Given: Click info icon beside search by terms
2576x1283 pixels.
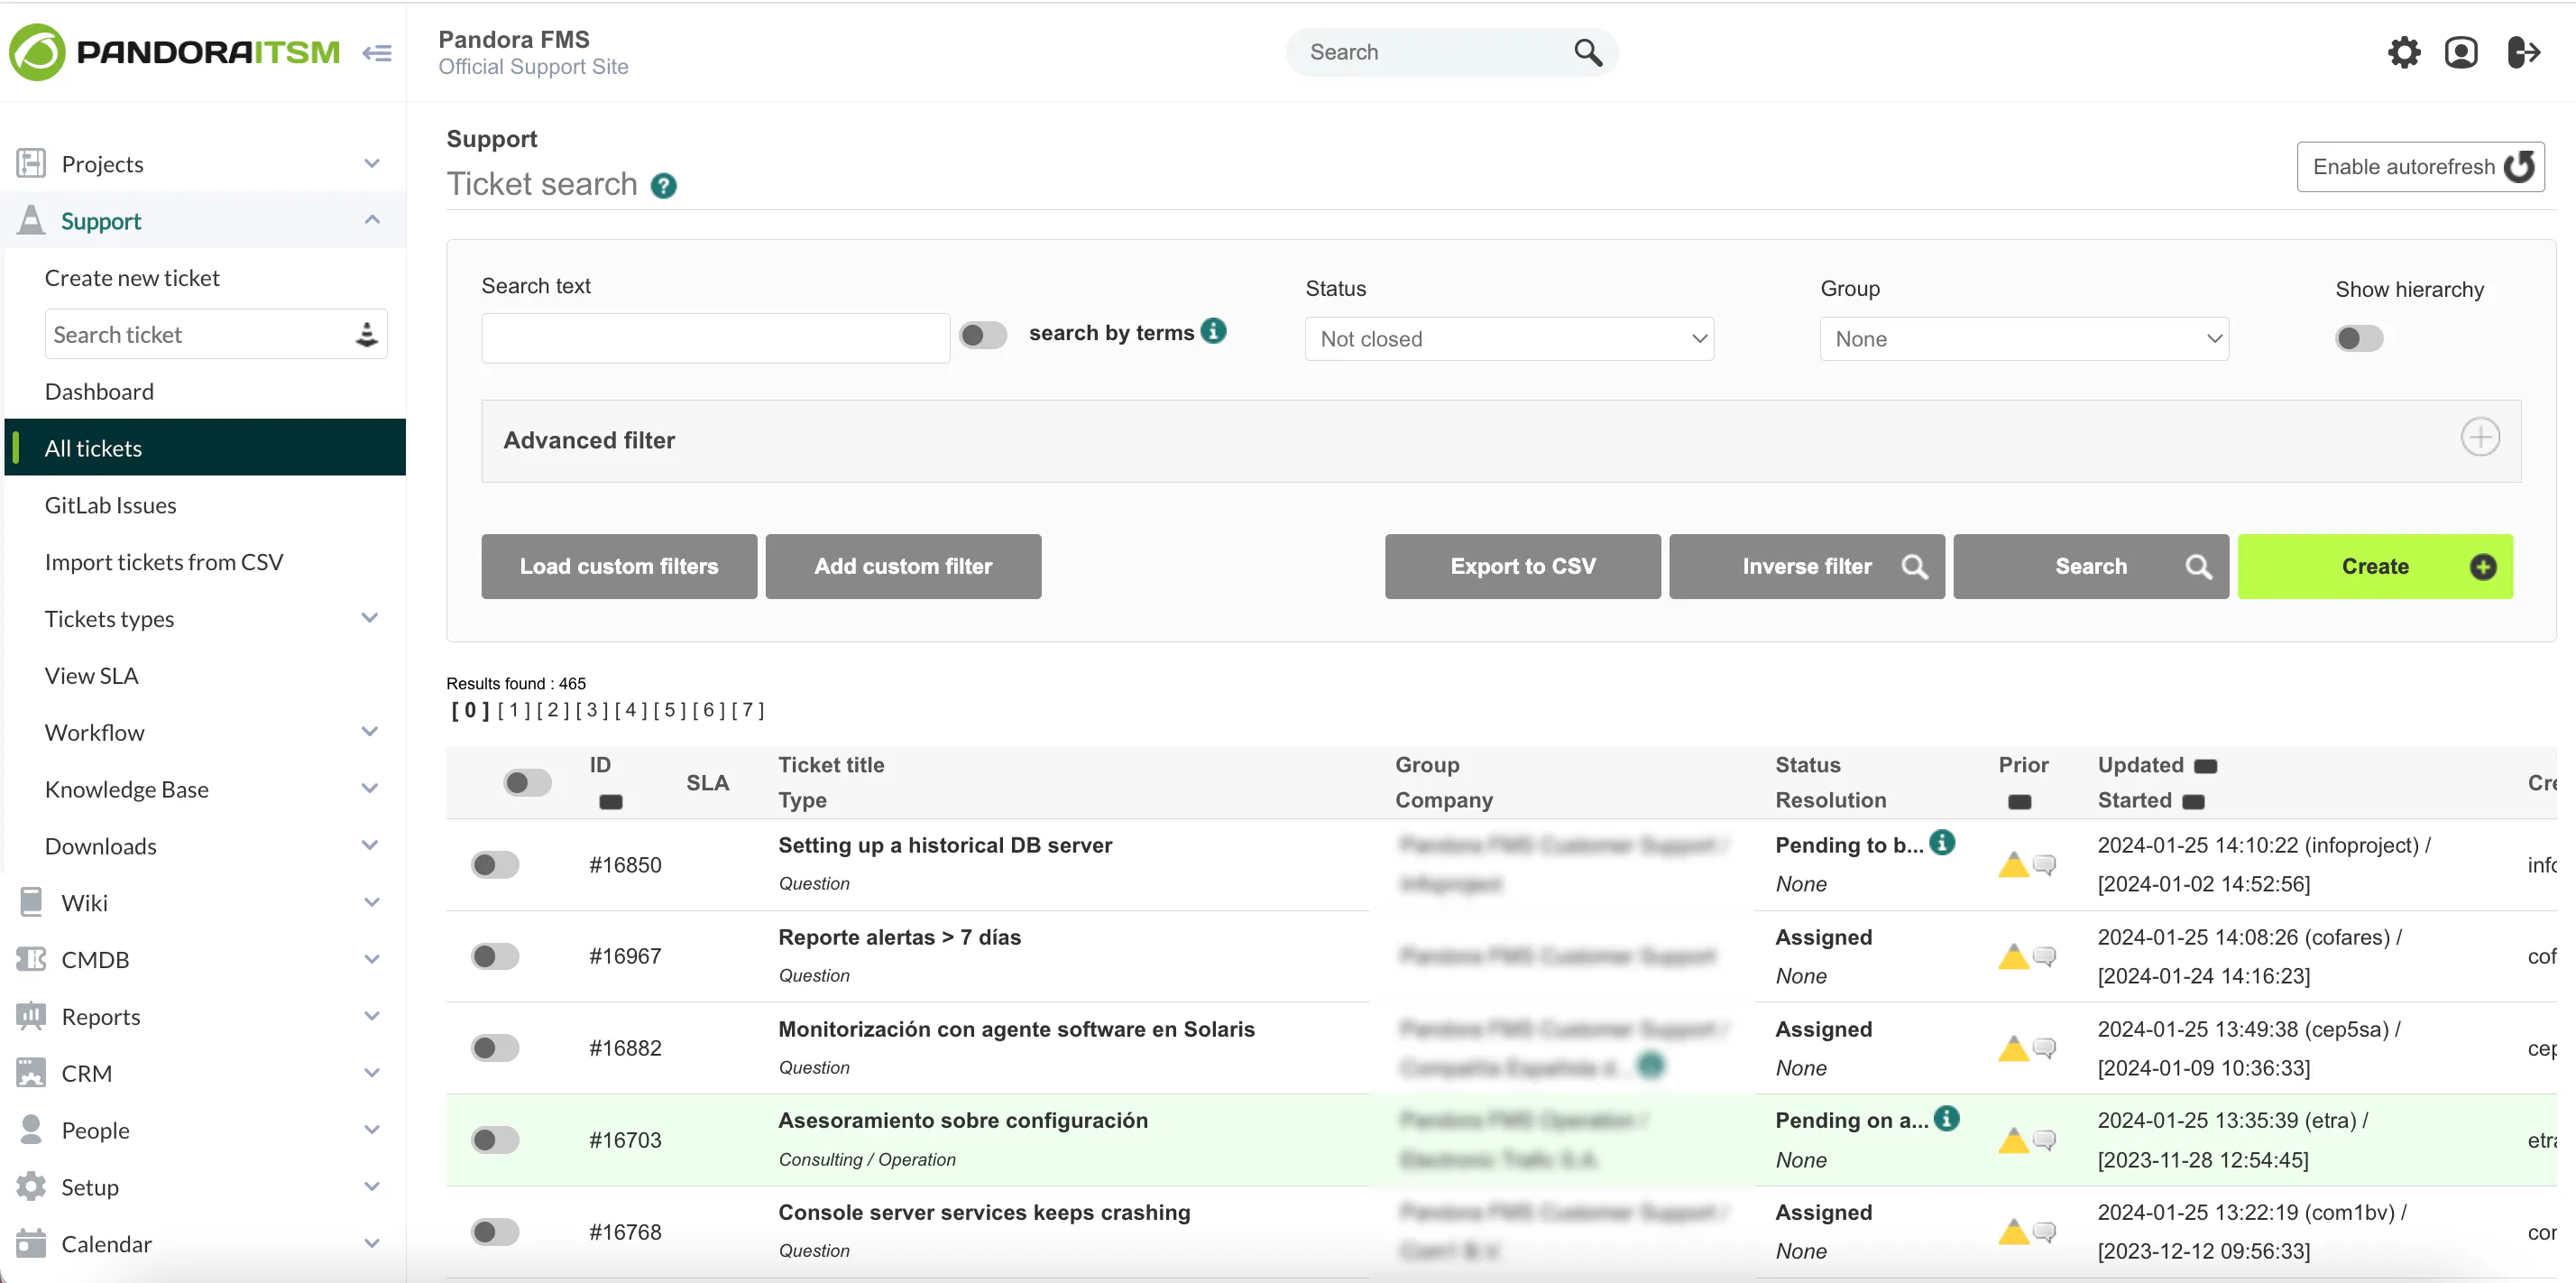Looking at the screenshot, I should (x=1213, y=330).
